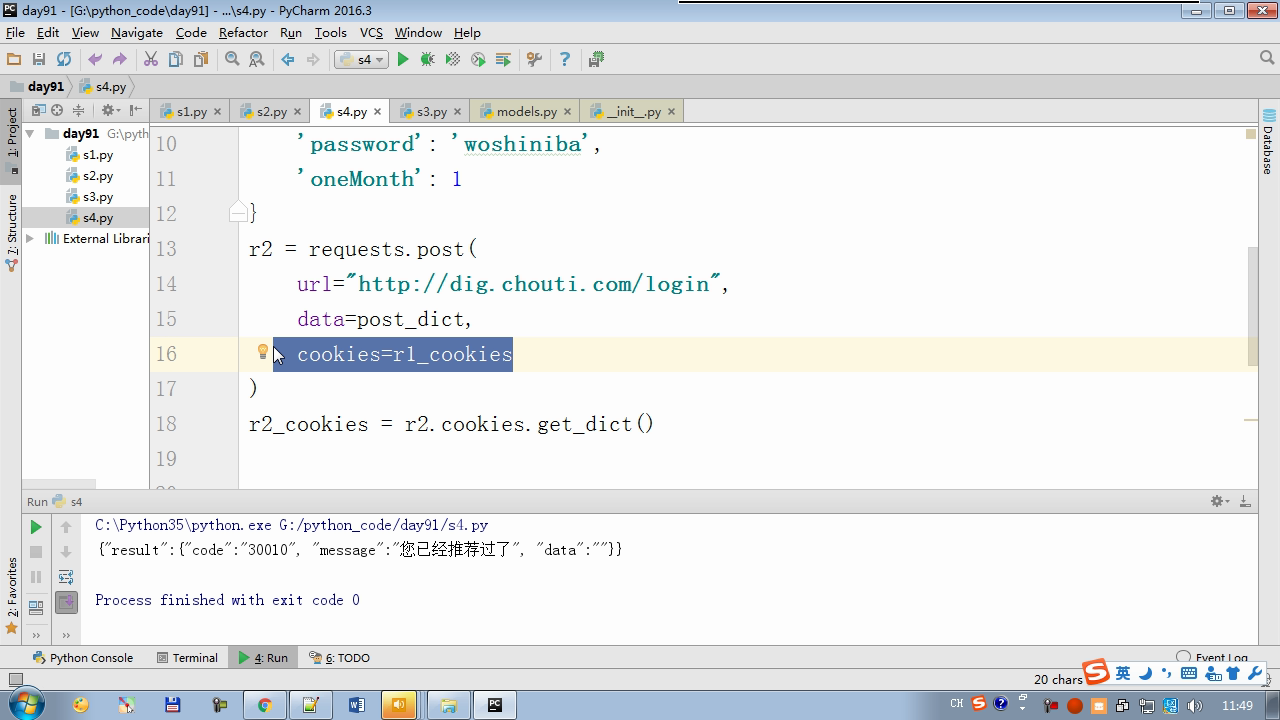Click the editor vertical scrollbar
The image size is (1280, 720).
point(1252,290)
